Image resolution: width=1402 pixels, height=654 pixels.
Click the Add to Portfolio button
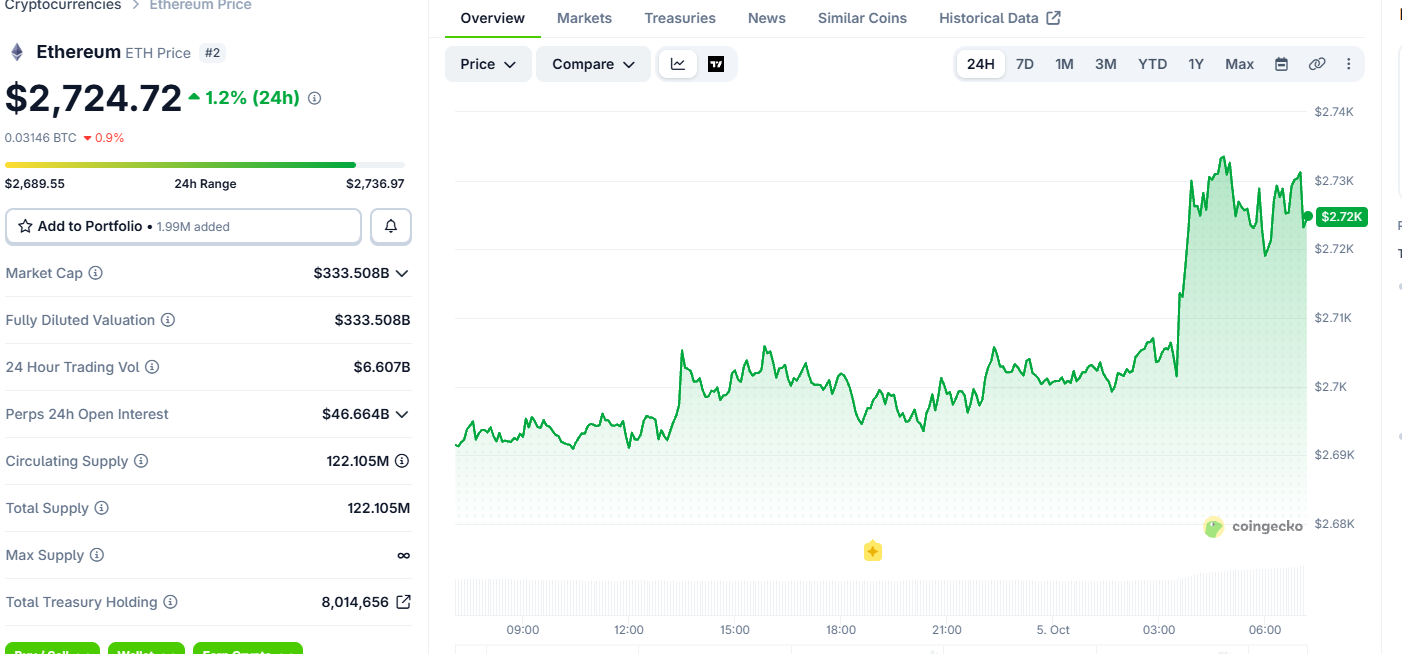[183, 227]
